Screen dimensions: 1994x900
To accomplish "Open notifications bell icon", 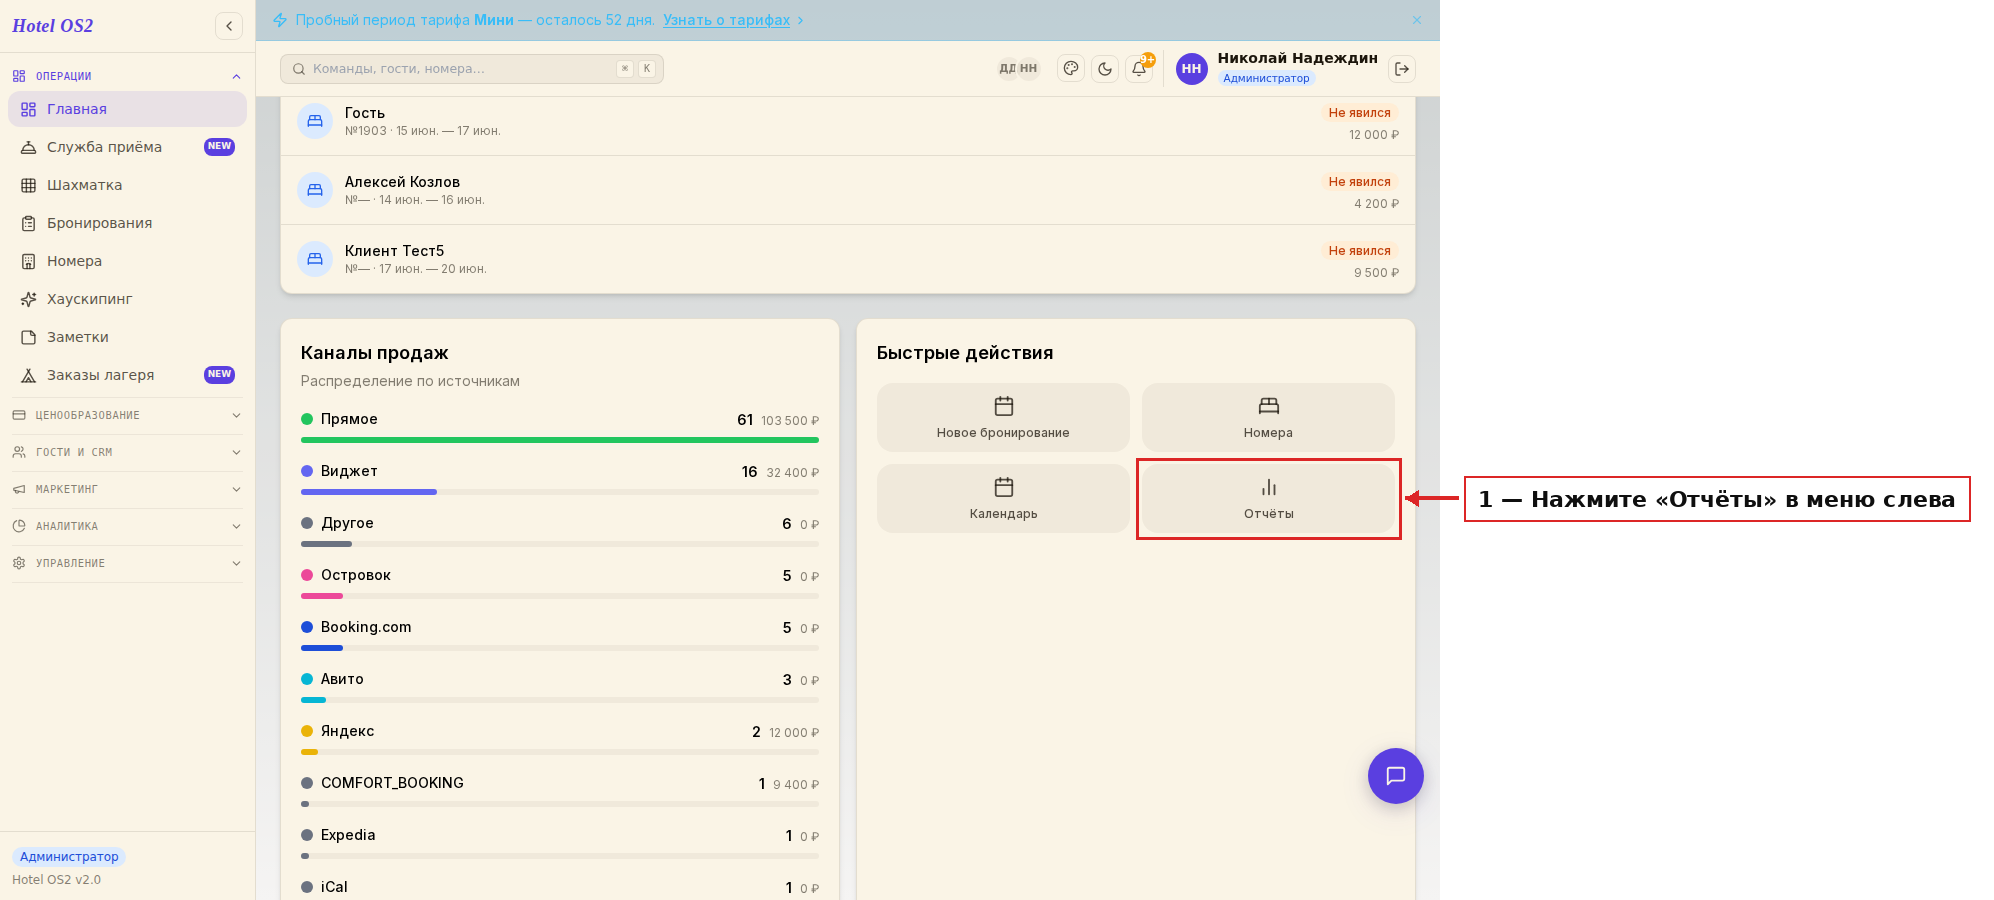I will point(1139,69).
